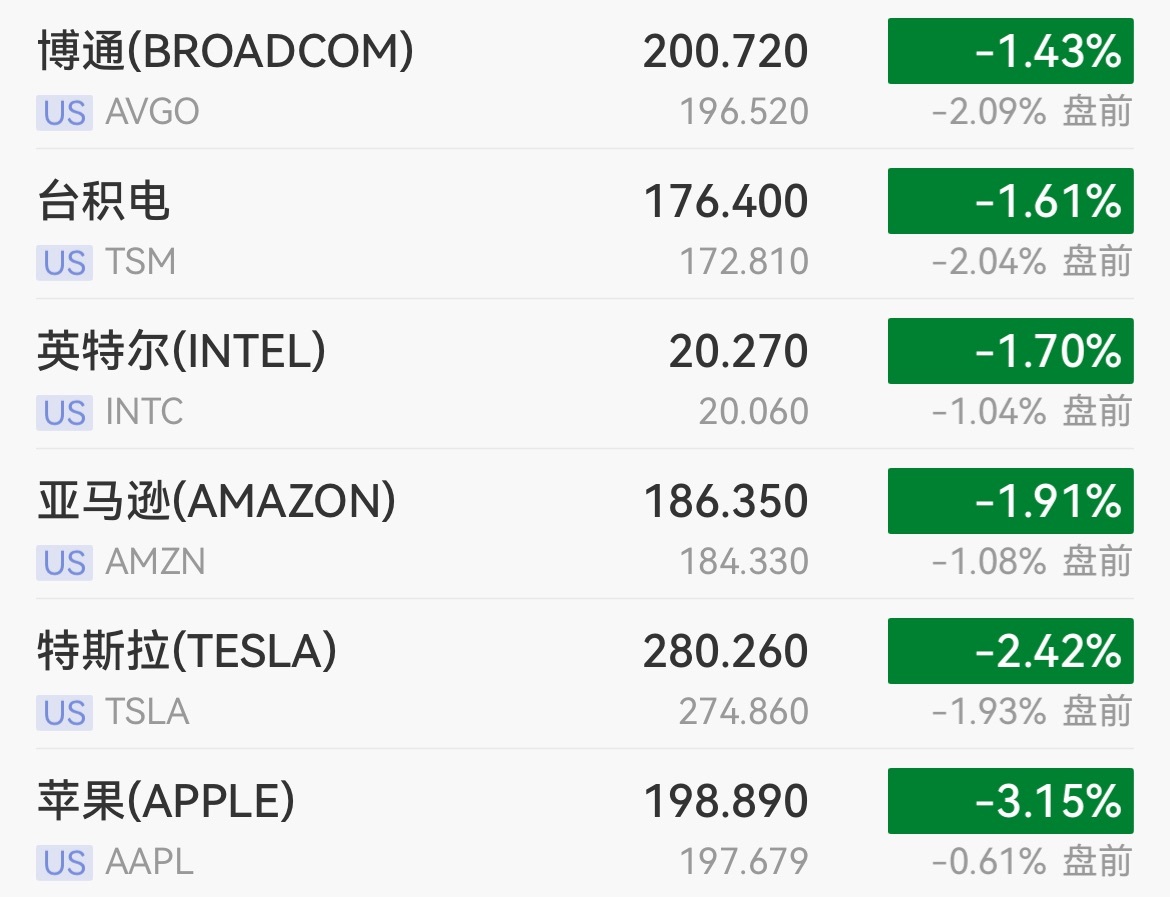Image resolution: width=1170 pixels, height=897 pixels.
Task: Tap Amazon's green -1.91% change badge
Action: [x=1010, y=501]
